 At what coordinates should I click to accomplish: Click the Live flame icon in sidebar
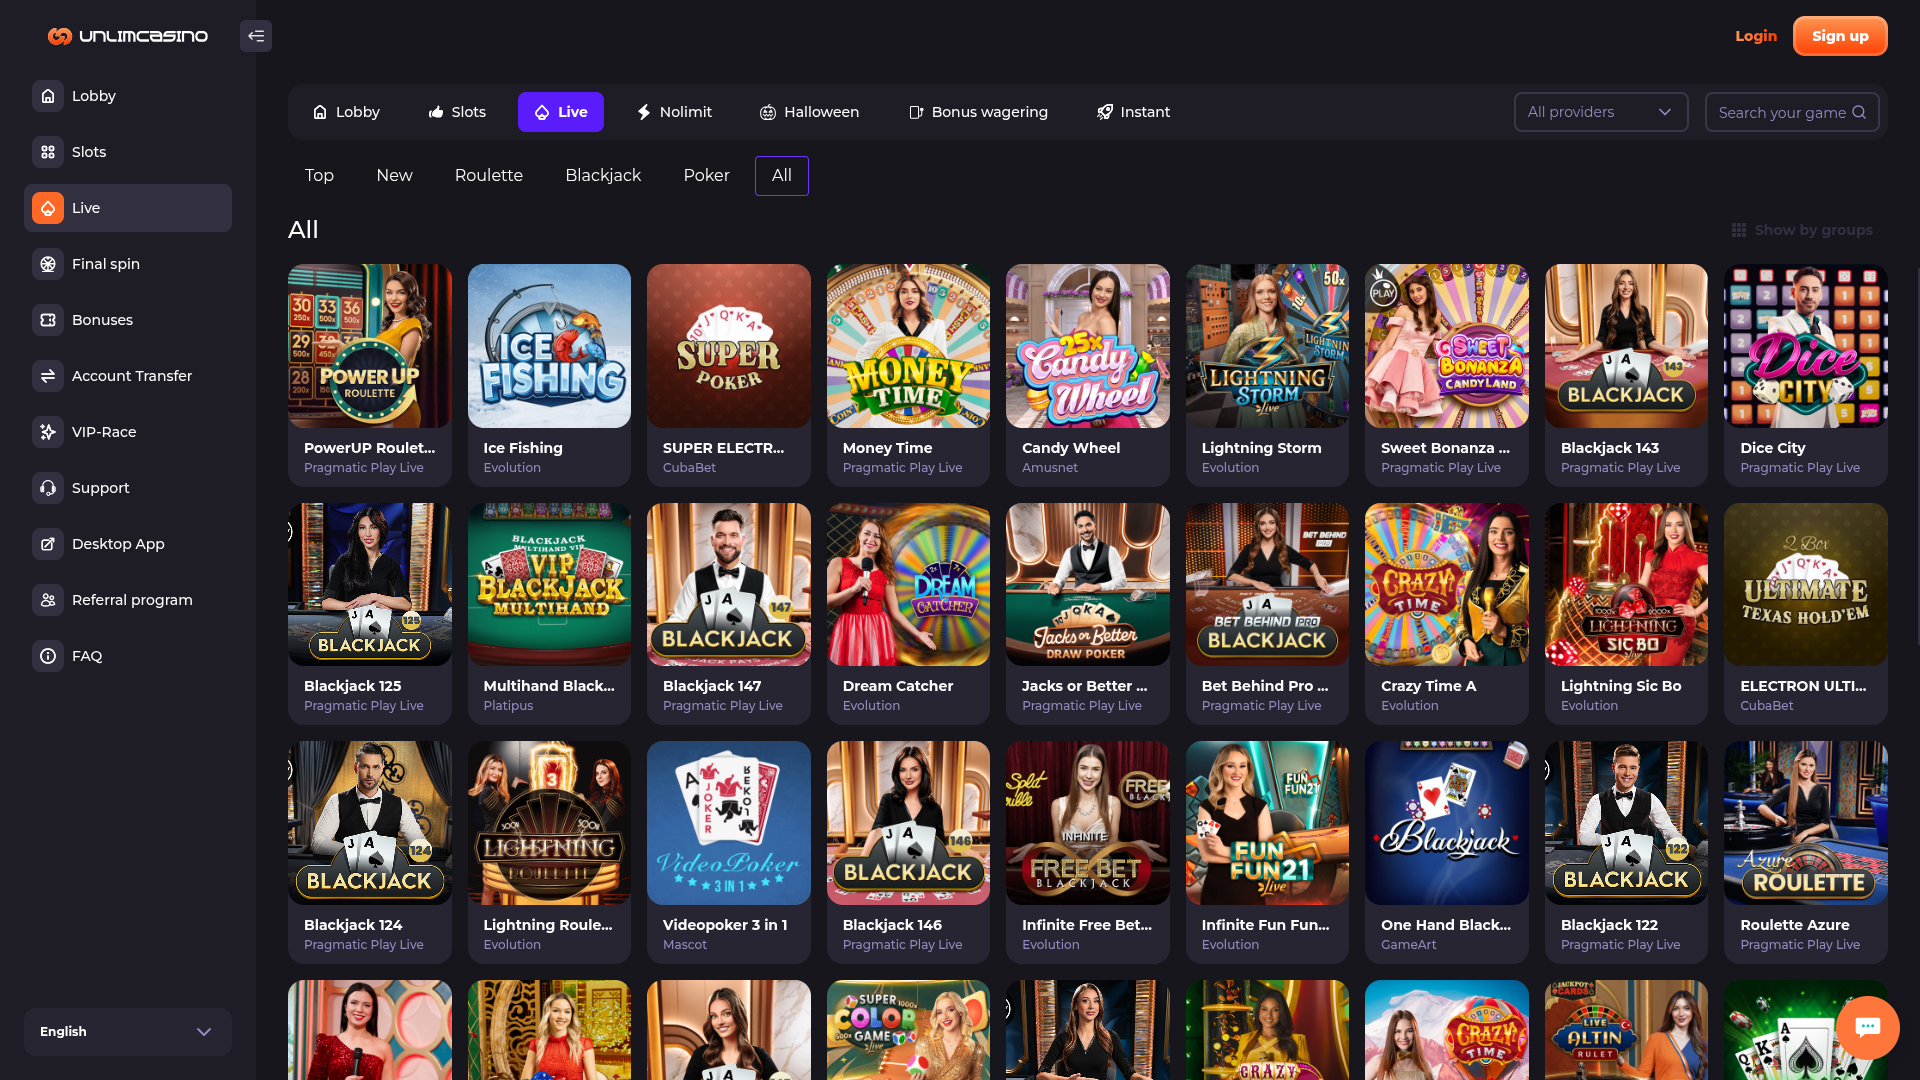click(x=48, y=208)
